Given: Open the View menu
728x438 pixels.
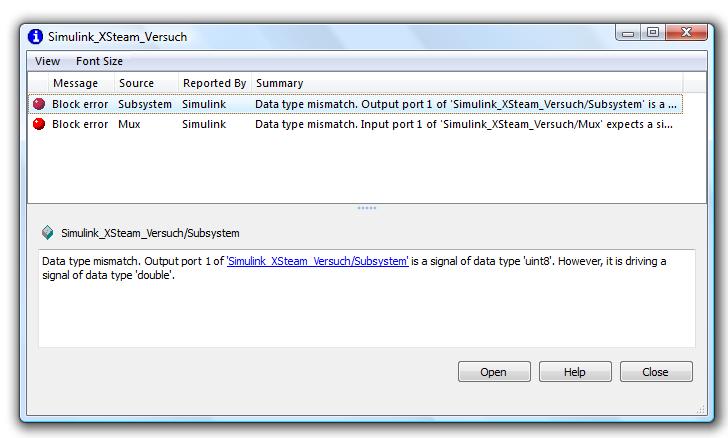Looking at the screenshot, I should (x=47, y=61).
